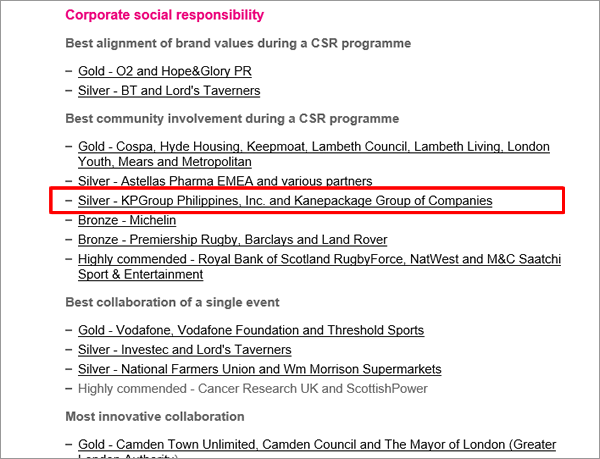Viewport: 600px width, 459px height.
Task: Select Highly commended - Cancer Research UK text
Action: tap(253, 389)
